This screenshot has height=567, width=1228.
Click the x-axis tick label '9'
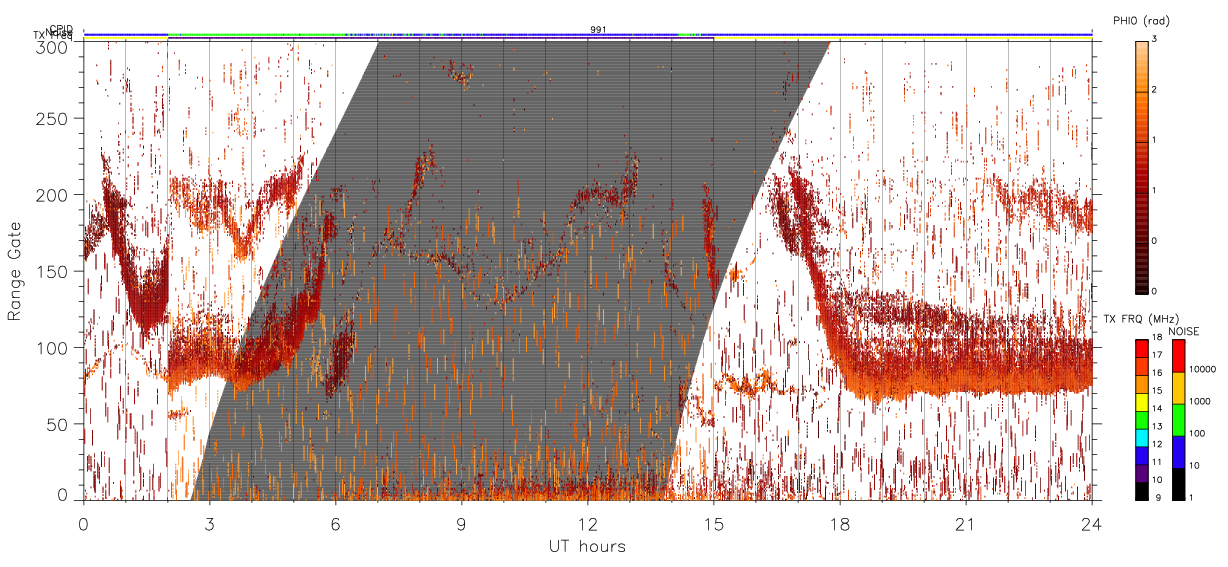click(x=462, y=523)
